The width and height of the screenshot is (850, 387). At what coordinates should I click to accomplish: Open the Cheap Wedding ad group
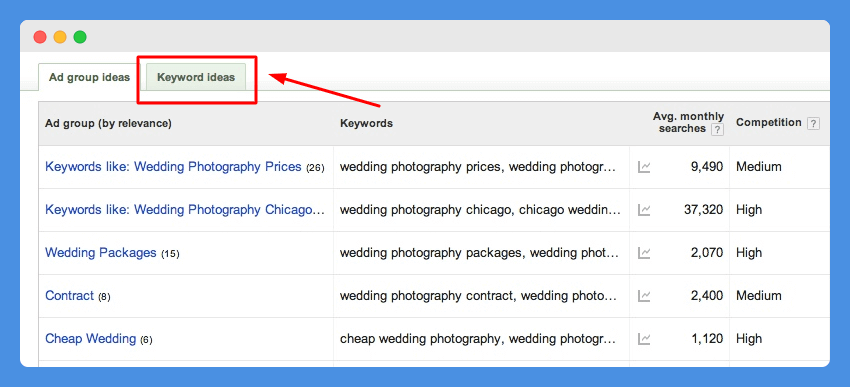[x=91, y=339]
